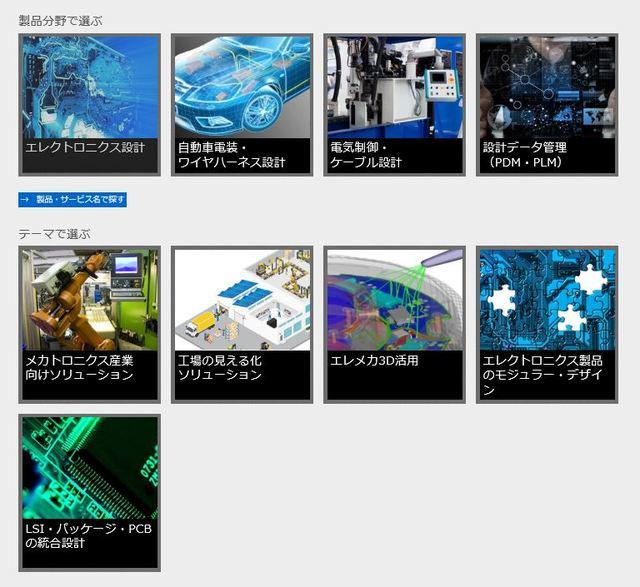Select the 電気制御・ケーブル設計 machine image
The image size is (640, 587).
pyautogui.click(x=395, y=87)
